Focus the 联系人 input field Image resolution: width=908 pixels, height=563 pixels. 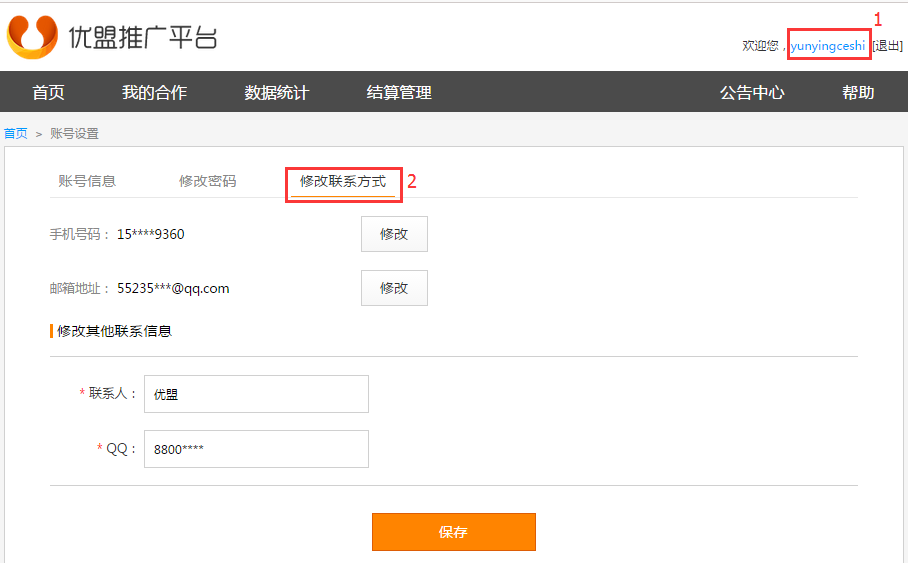click(x=256, y=394)
